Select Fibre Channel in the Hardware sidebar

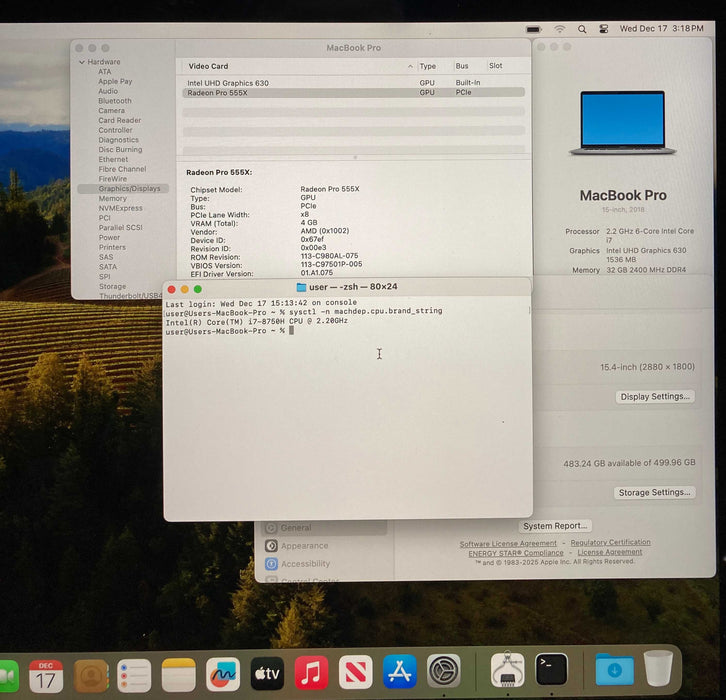click(122, 169)
